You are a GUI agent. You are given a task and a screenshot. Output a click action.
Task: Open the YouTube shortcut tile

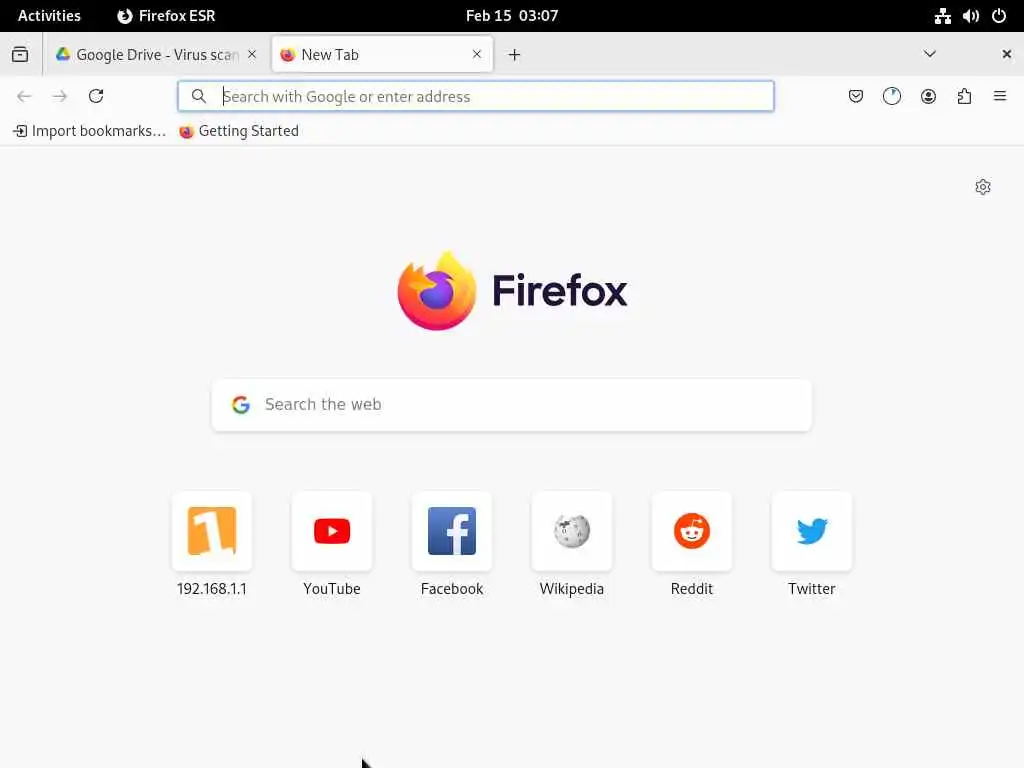(332, 544)
